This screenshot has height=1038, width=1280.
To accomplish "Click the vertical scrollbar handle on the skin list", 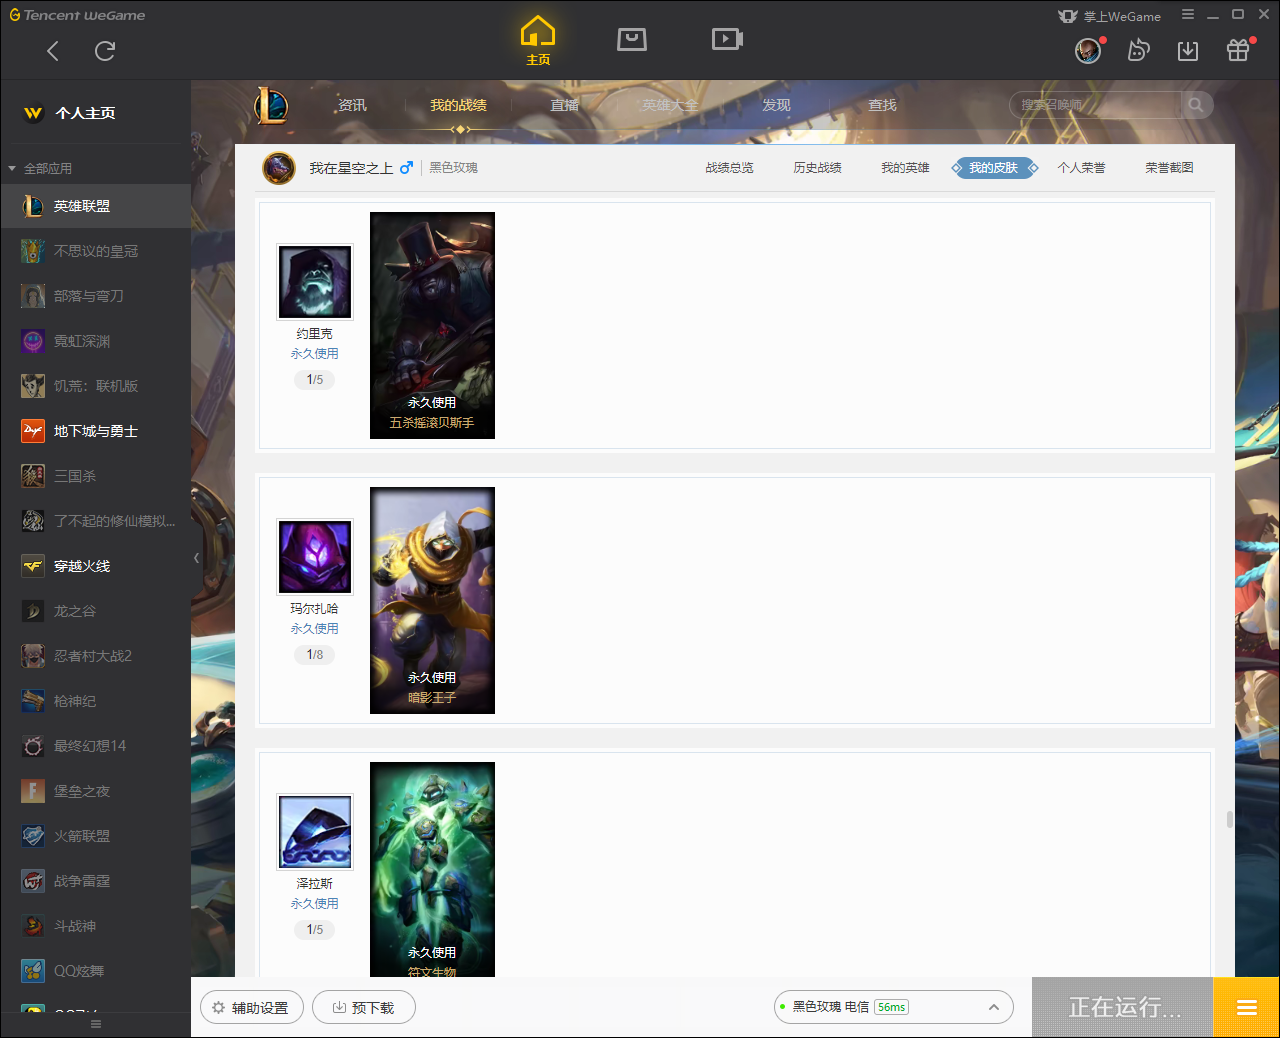I will 1230,820.
